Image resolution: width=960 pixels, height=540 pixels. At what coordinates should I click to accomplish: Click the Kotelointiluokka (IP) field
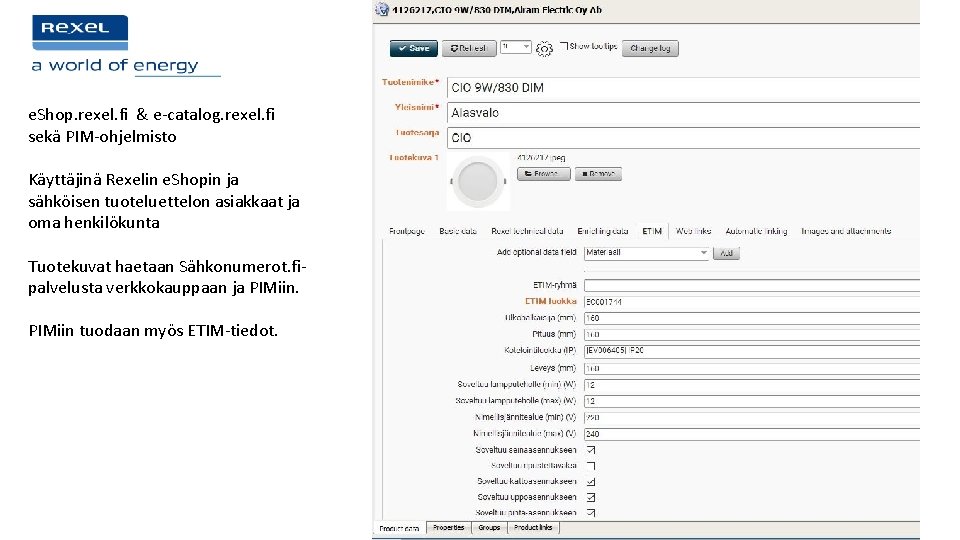click(x=752, y=351)
